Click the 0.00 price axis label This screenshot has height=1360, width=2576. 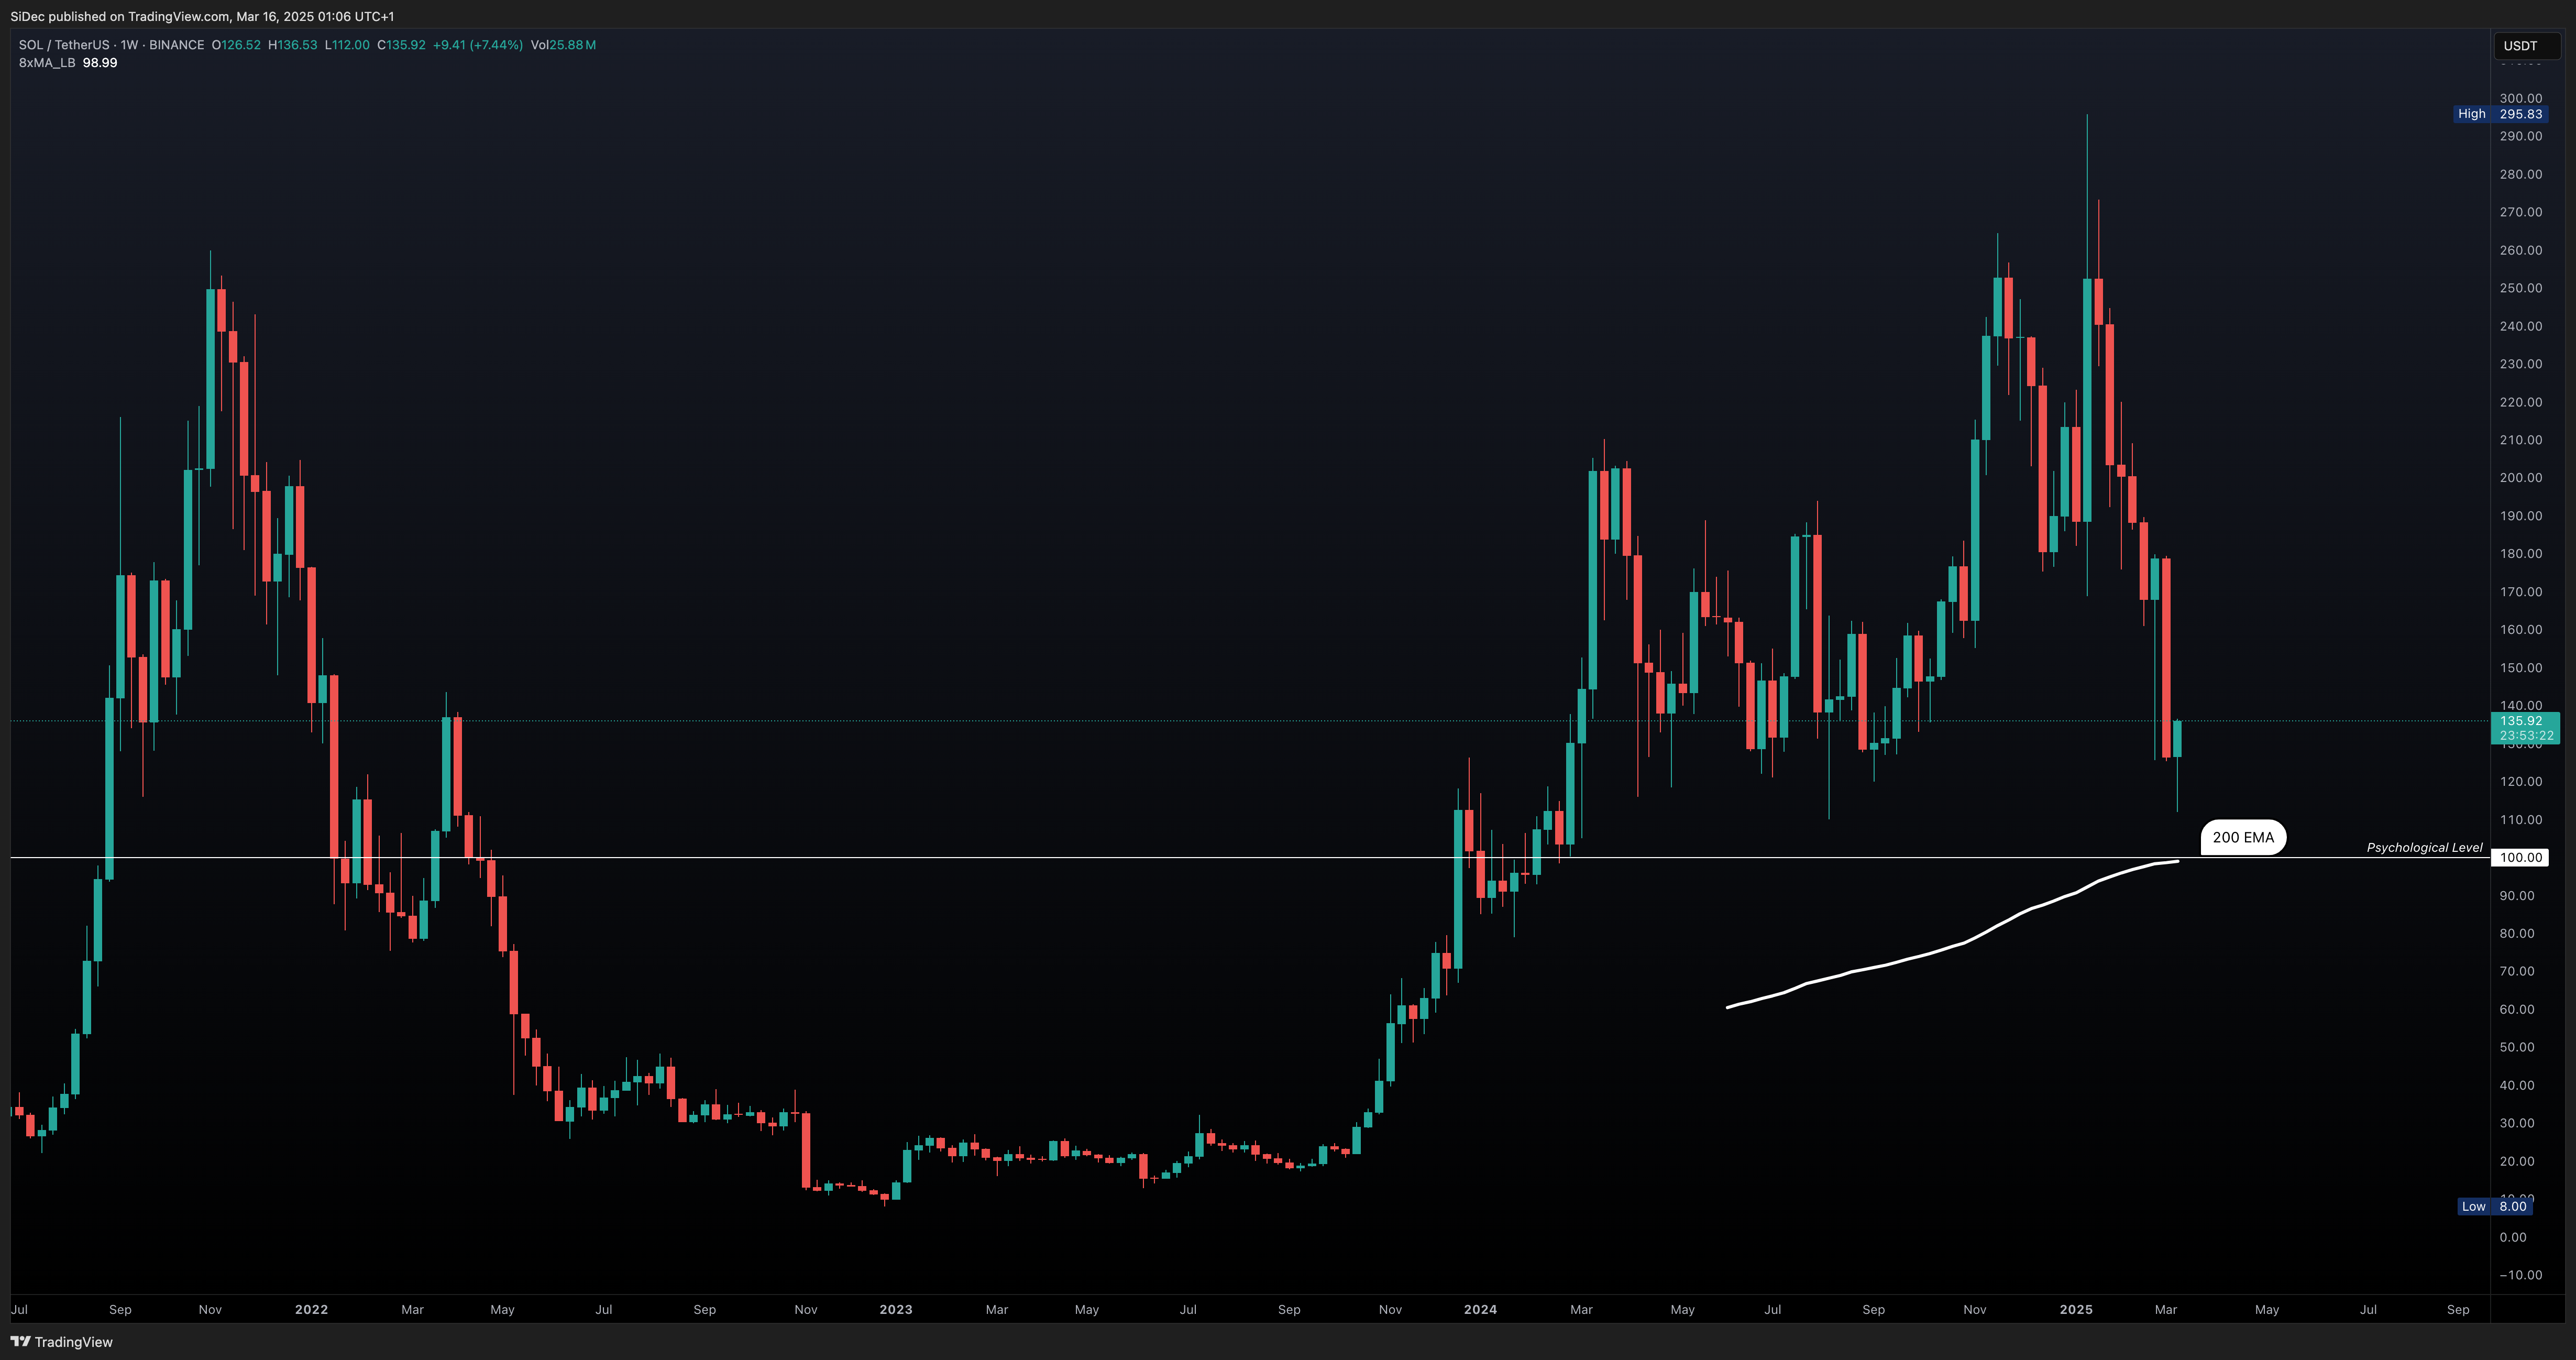(2513, 1238)
